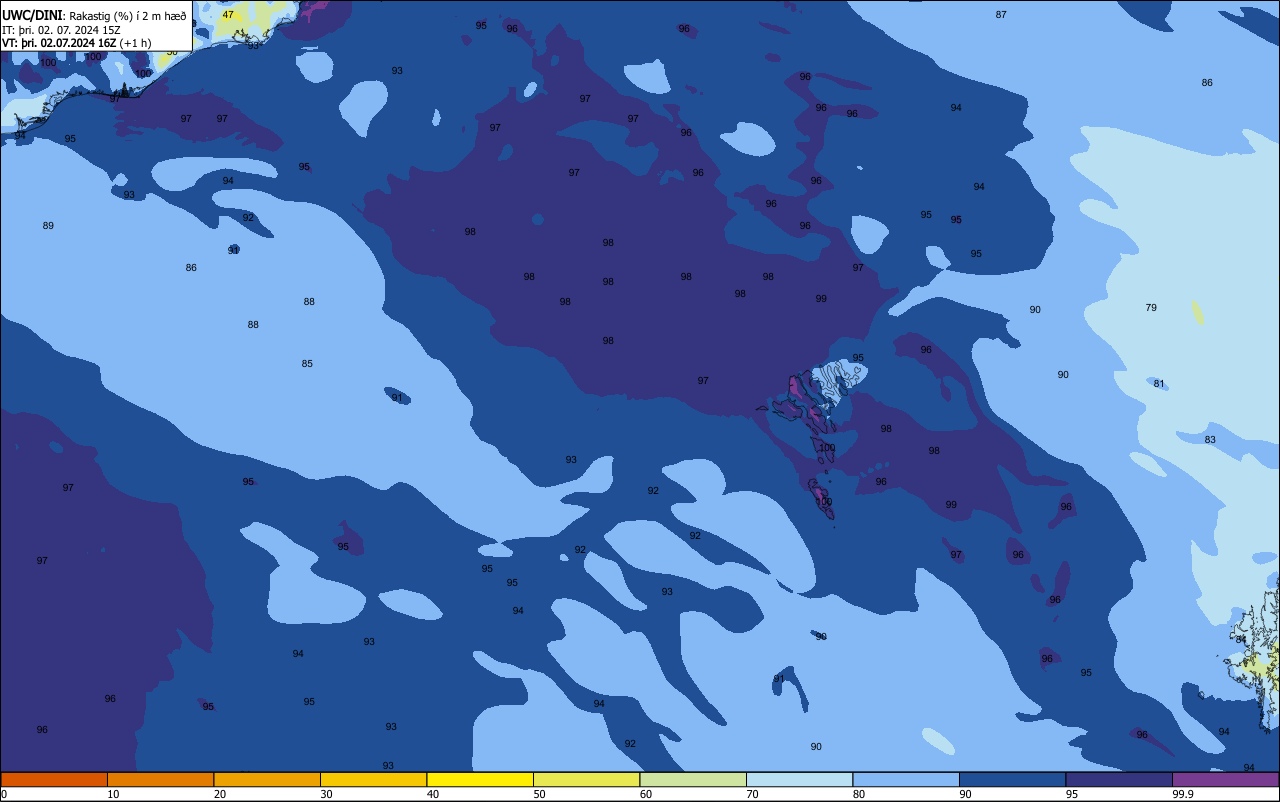Click the map value '87'
This screenshot has height=802, width=1280.
pyautogui.click(x=1001, y=15)
